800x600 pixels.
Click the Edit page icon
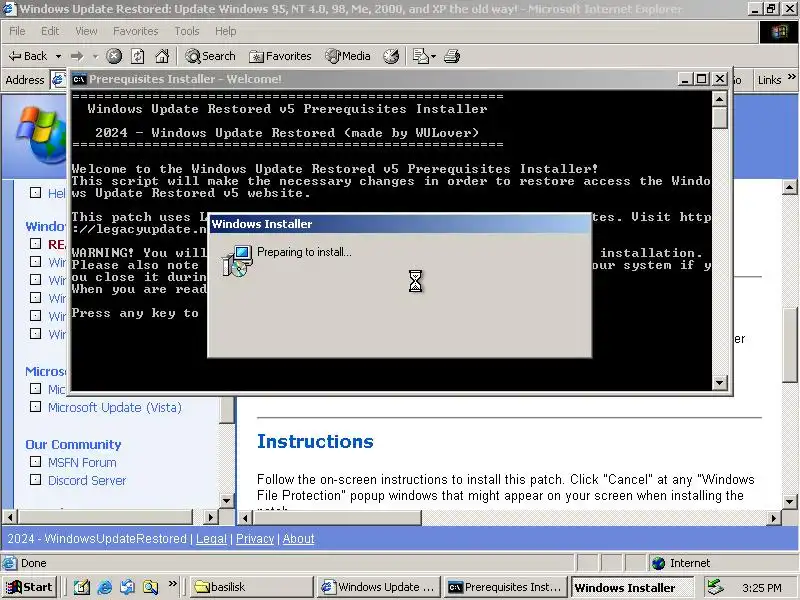(x=420, y=56)
